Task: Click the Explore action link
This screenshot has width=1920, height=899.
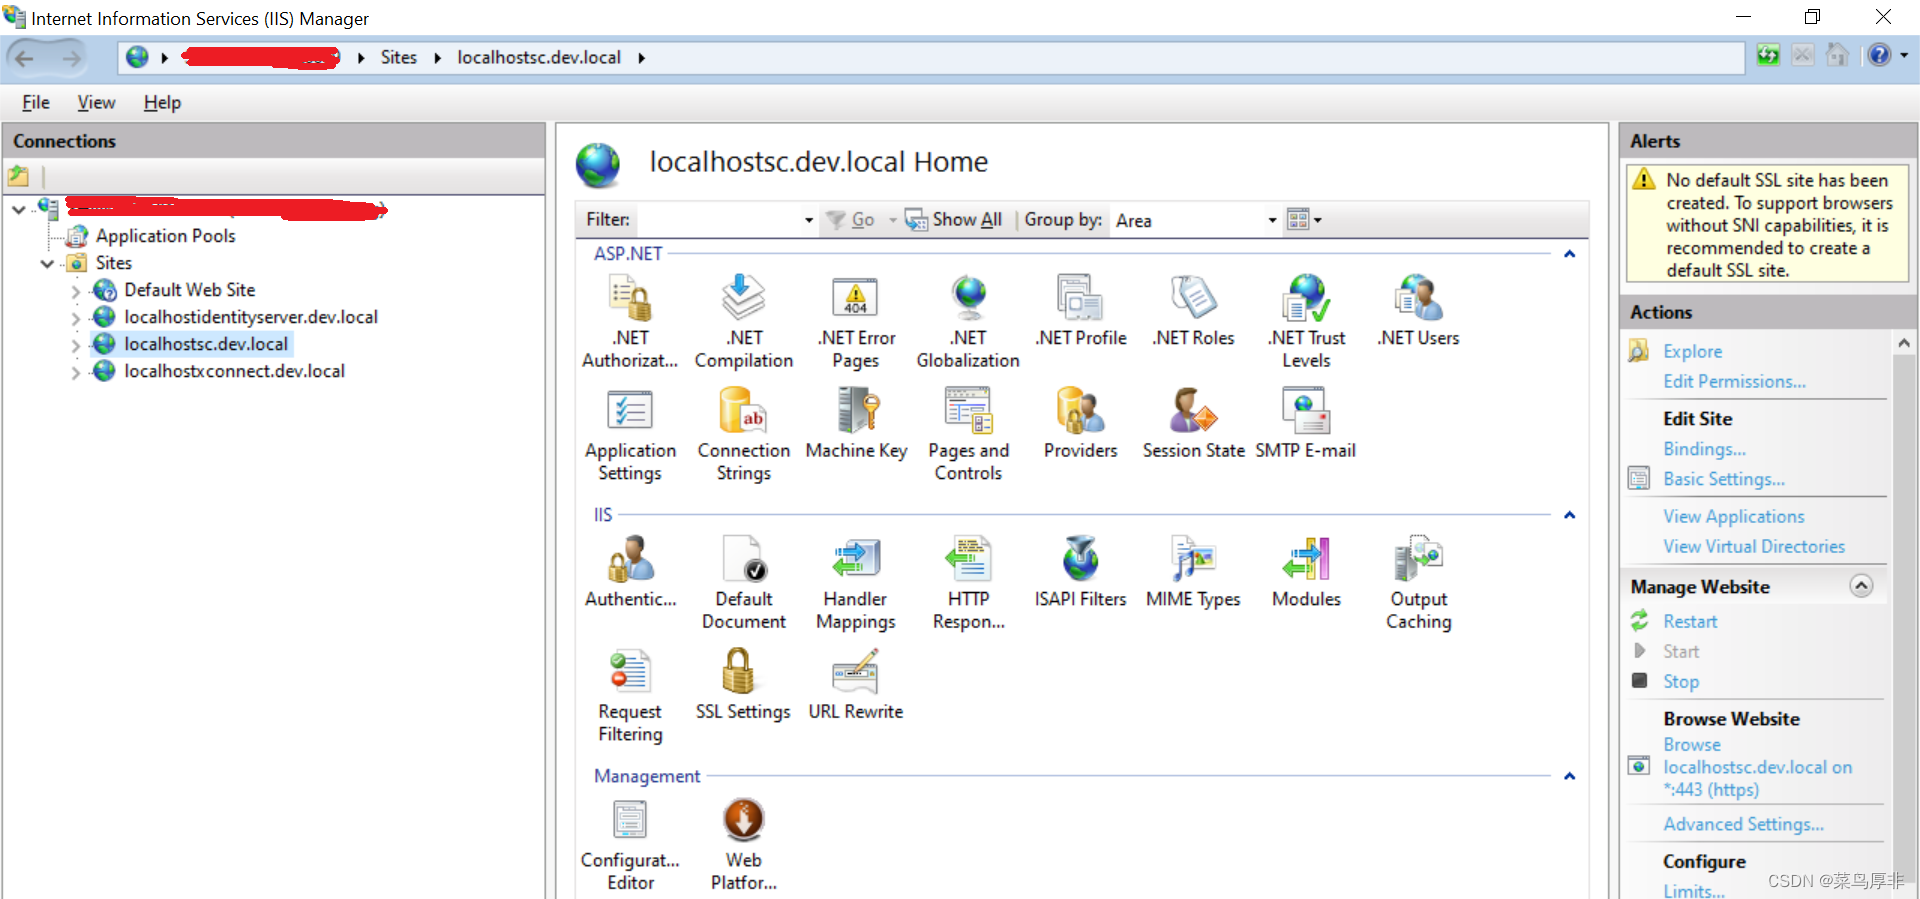Action: [1692, 352]
